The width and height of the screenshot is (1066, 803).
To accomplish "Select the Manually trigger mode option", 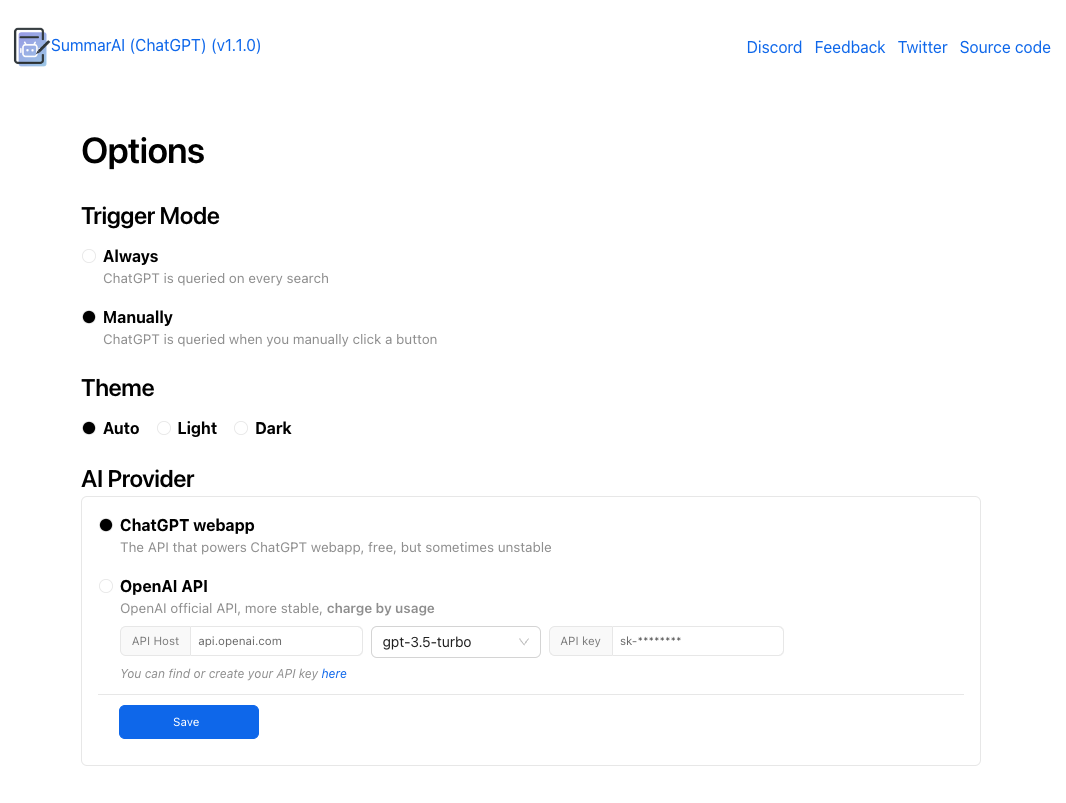I will pyautogui.click(x=89, y=317).
